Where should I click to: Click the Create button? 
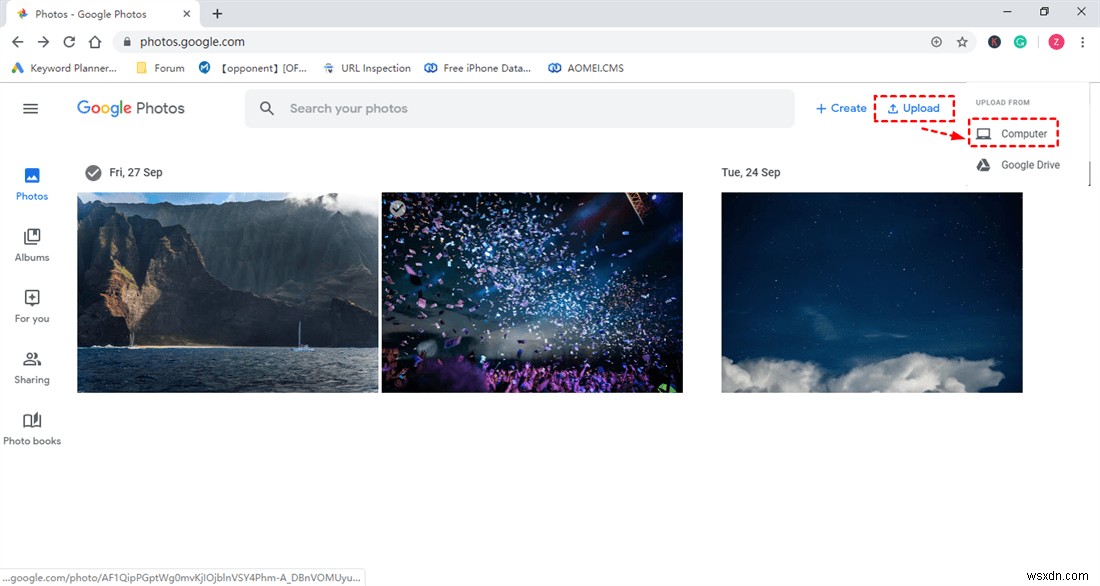pyautogui.click(x=841, y=108)
